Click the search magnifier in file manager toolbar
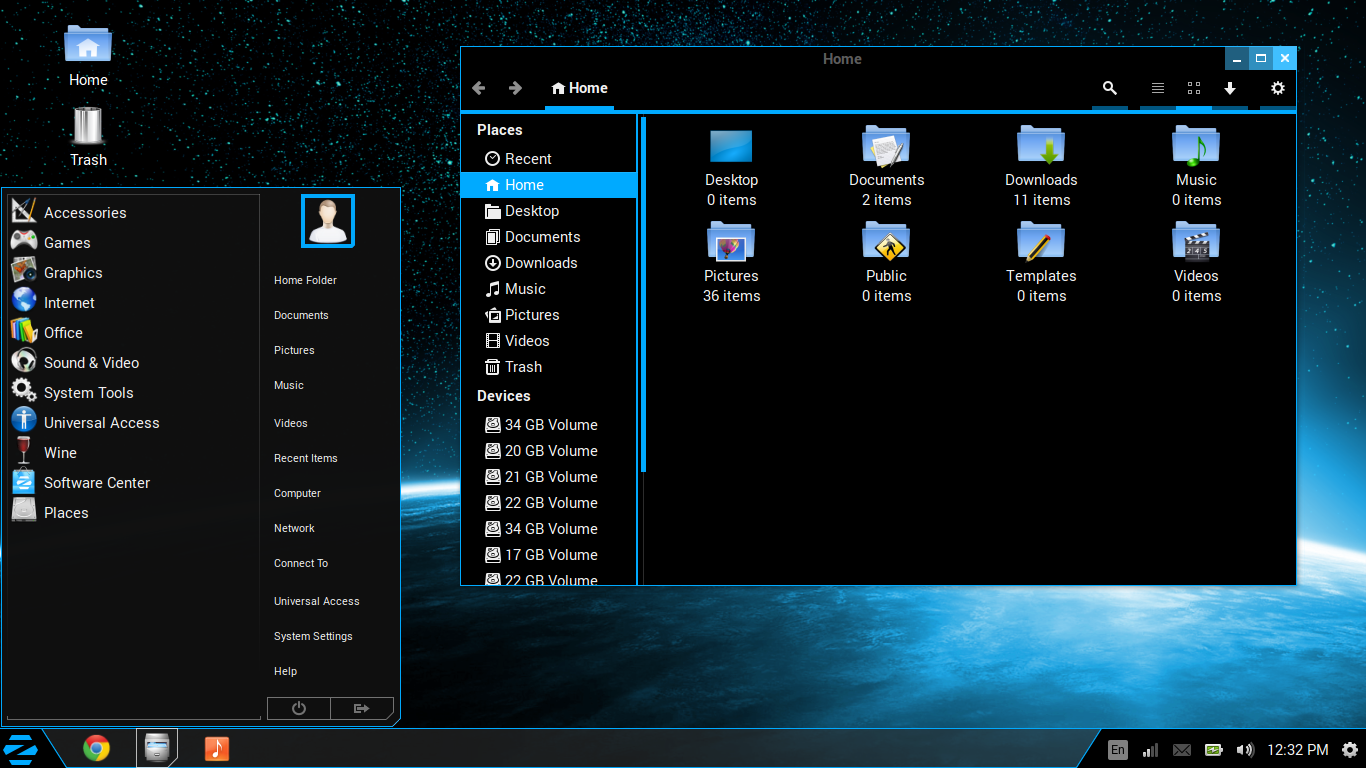The image size is (1366, 768). click(1109, 89)
